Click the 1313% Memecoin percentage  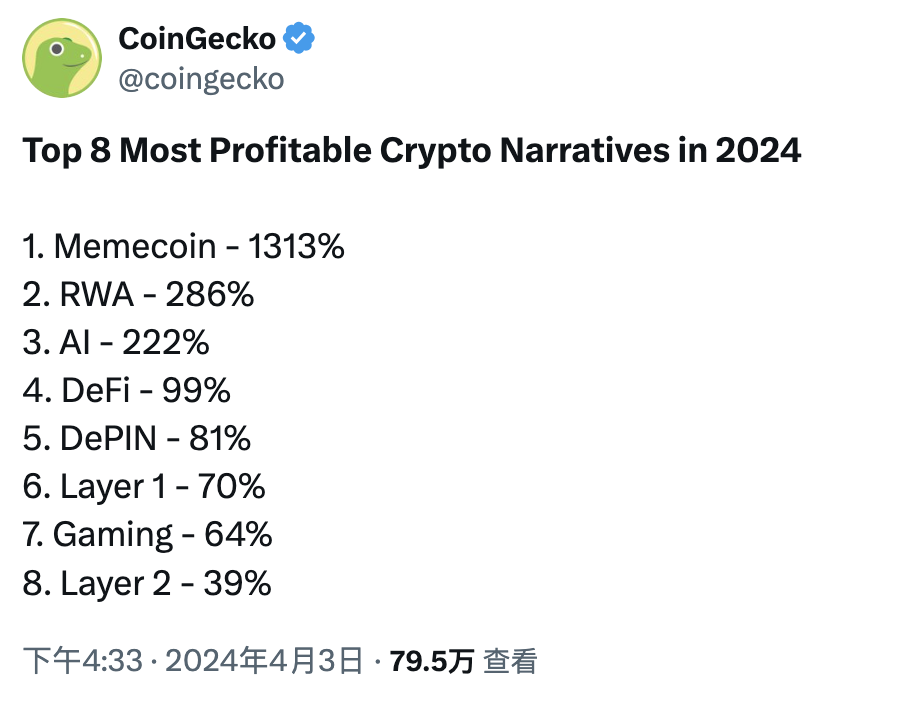coord(295,246)
